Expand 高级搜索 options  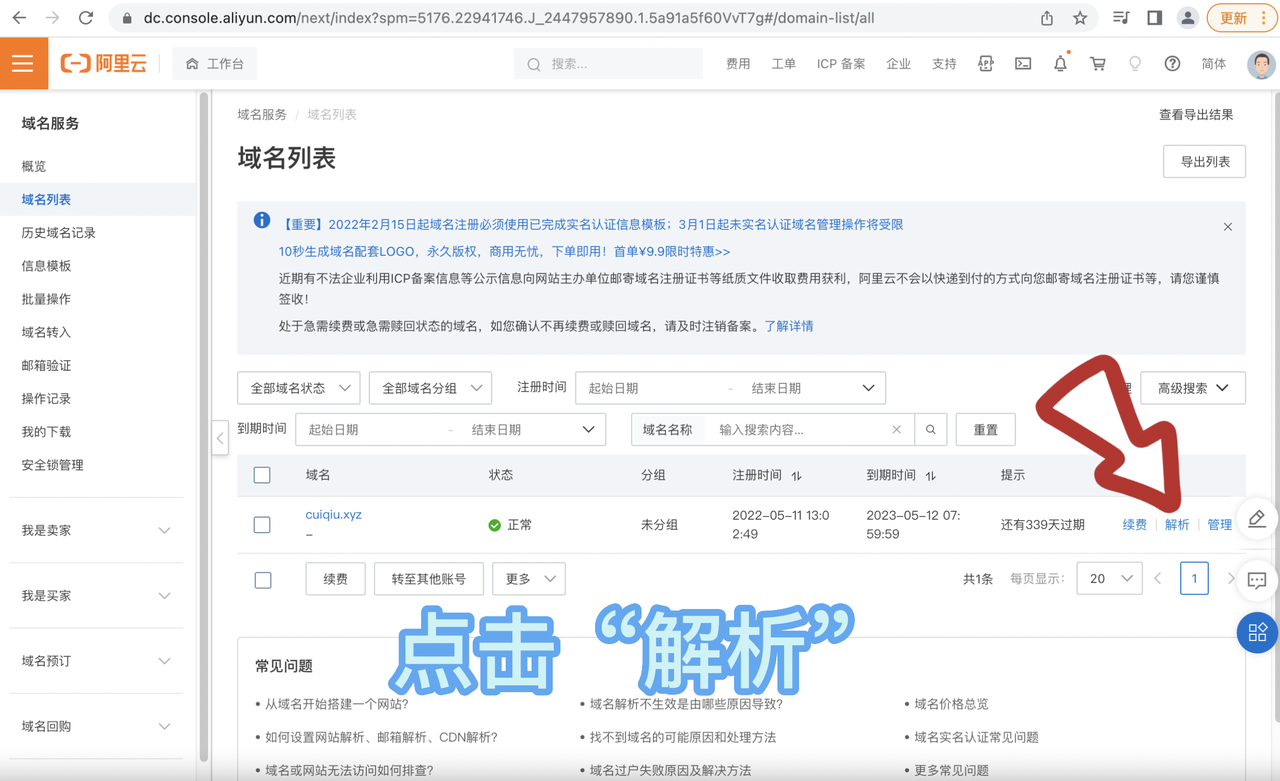1193,388
